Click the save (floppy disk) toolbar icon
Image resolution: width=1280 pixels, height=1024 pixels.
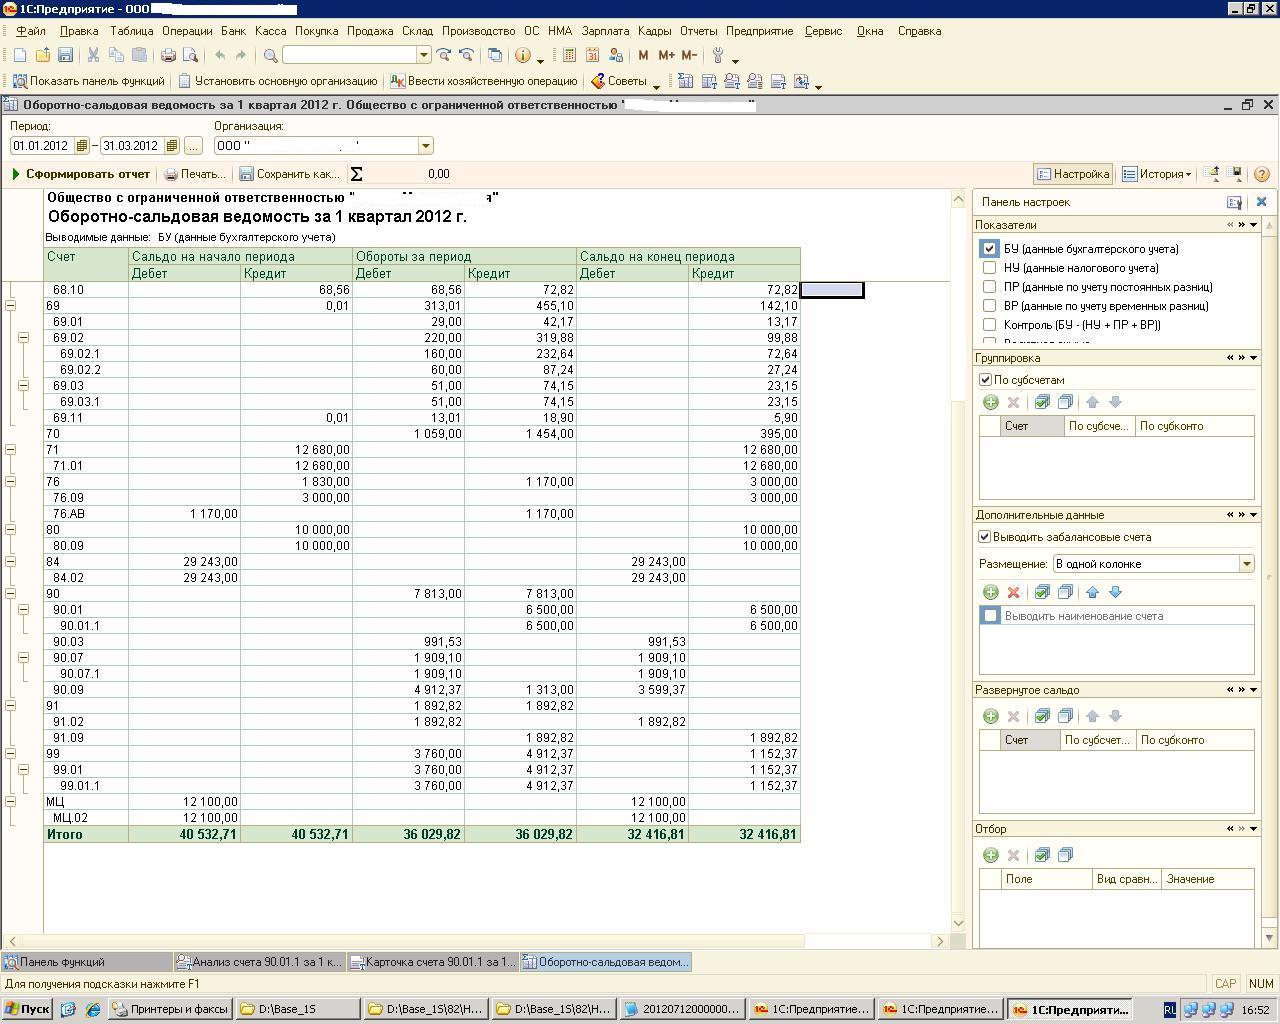point(65,56)
